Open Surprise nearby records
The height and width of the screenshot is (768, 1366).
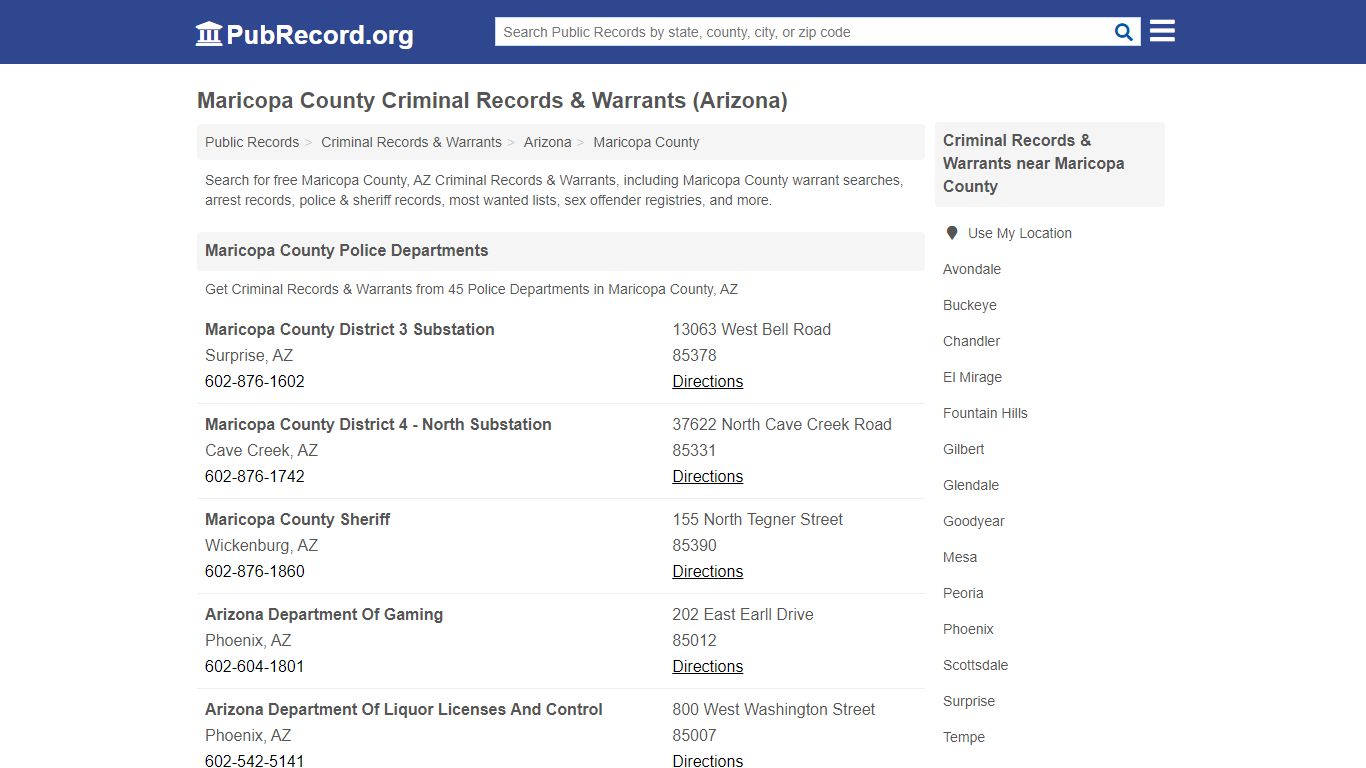coord(969,701)
